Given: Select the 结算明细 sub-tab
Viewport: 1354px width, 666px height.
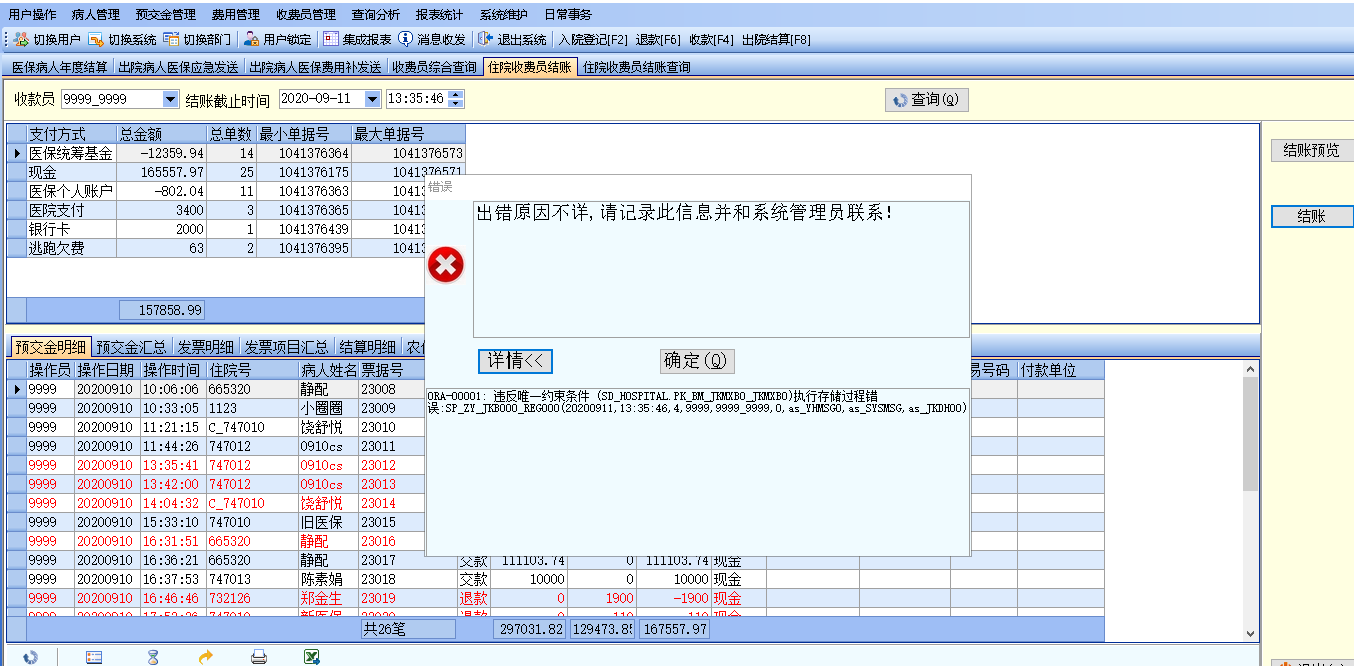Looking at the screenshot, I should (x=367, y=347).
